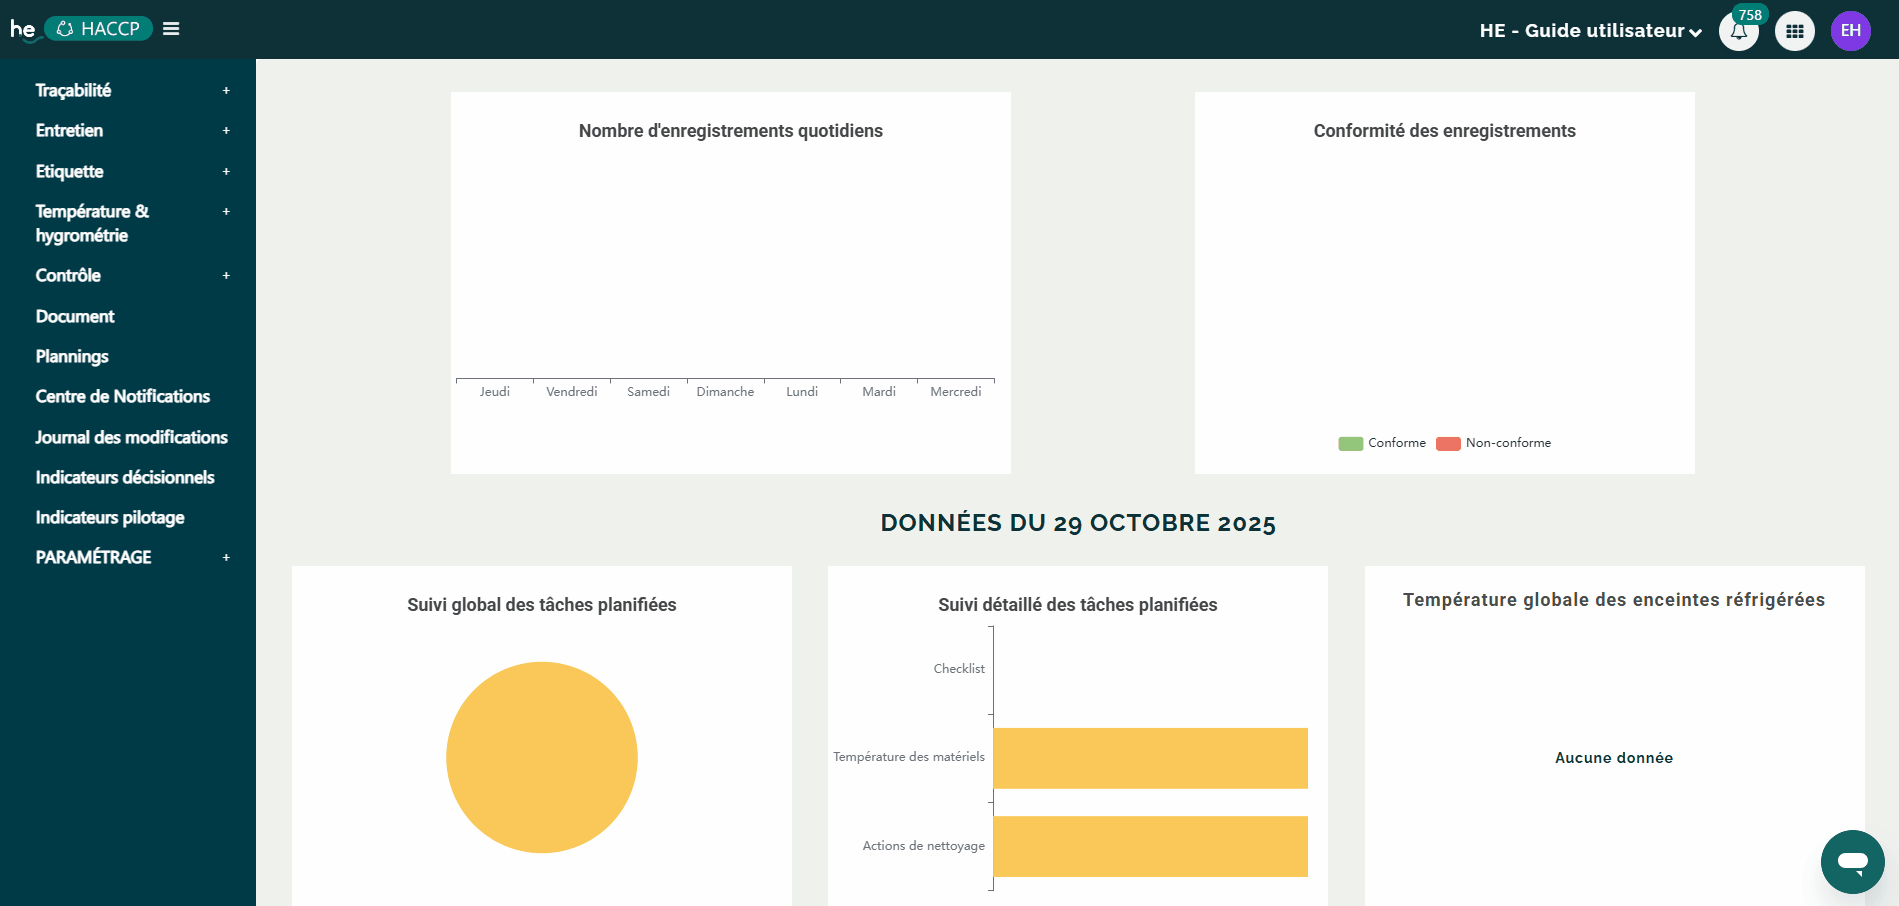The width and height of the screenshot is (1899, 906).
Task: Click the EH profile avatar
Action: click(x=1851, y=30)
